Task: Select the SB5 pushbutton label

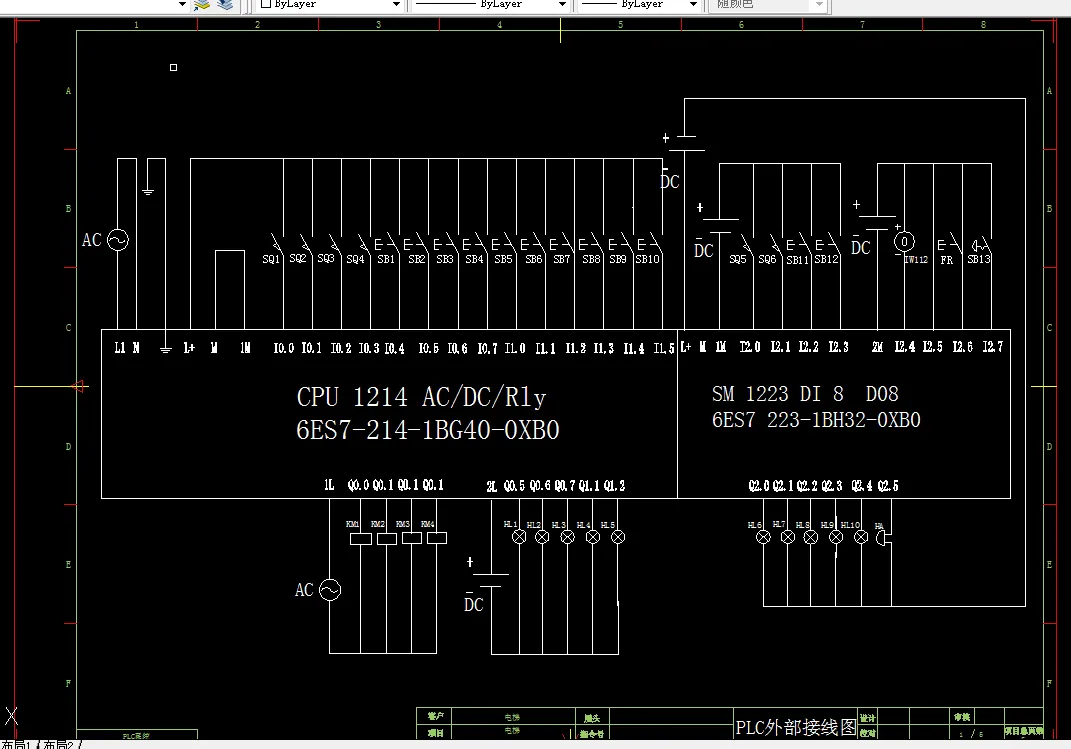Action: click(x=503, y=259)
